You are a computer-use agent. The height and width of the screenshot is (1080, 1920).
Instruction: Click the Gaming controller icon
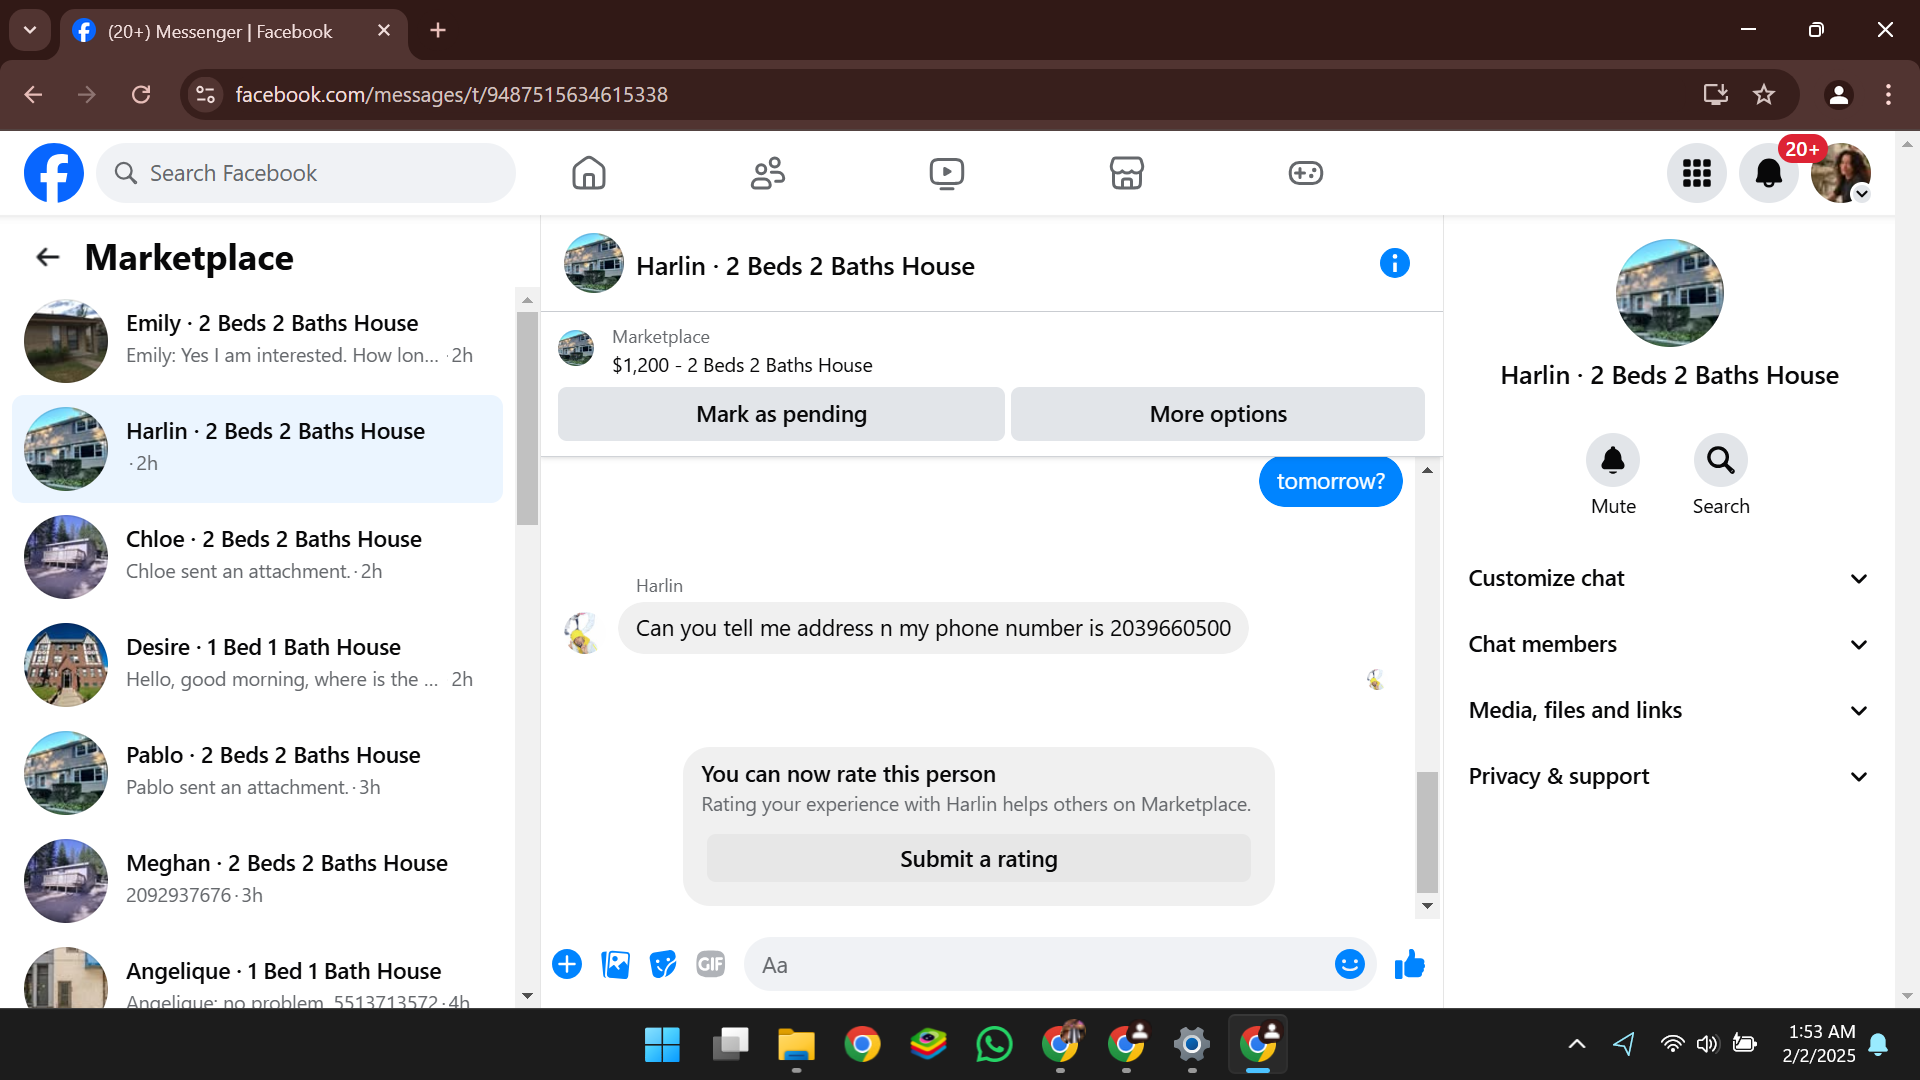[x=1305, y=173]
